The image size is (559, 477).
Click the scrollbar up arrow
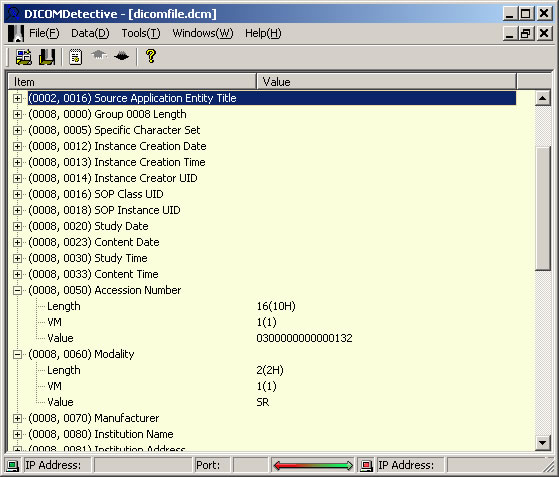(x=543, y=98)
